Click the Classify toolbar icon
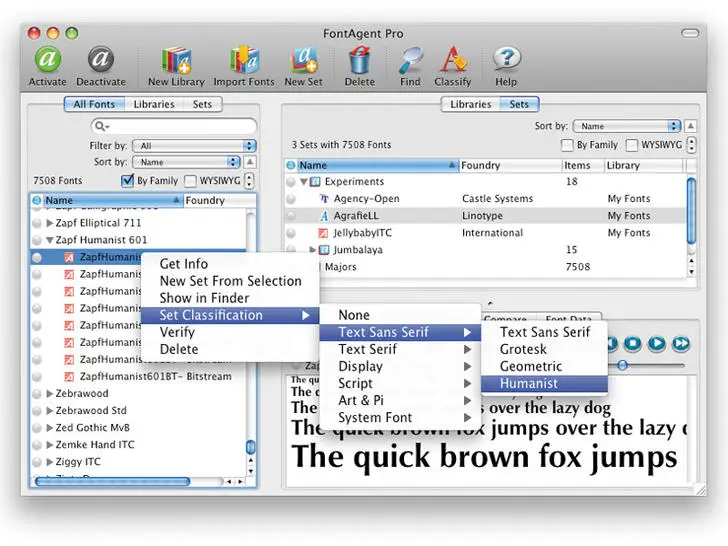Viewport: 728px width, 546px height. 452,60
